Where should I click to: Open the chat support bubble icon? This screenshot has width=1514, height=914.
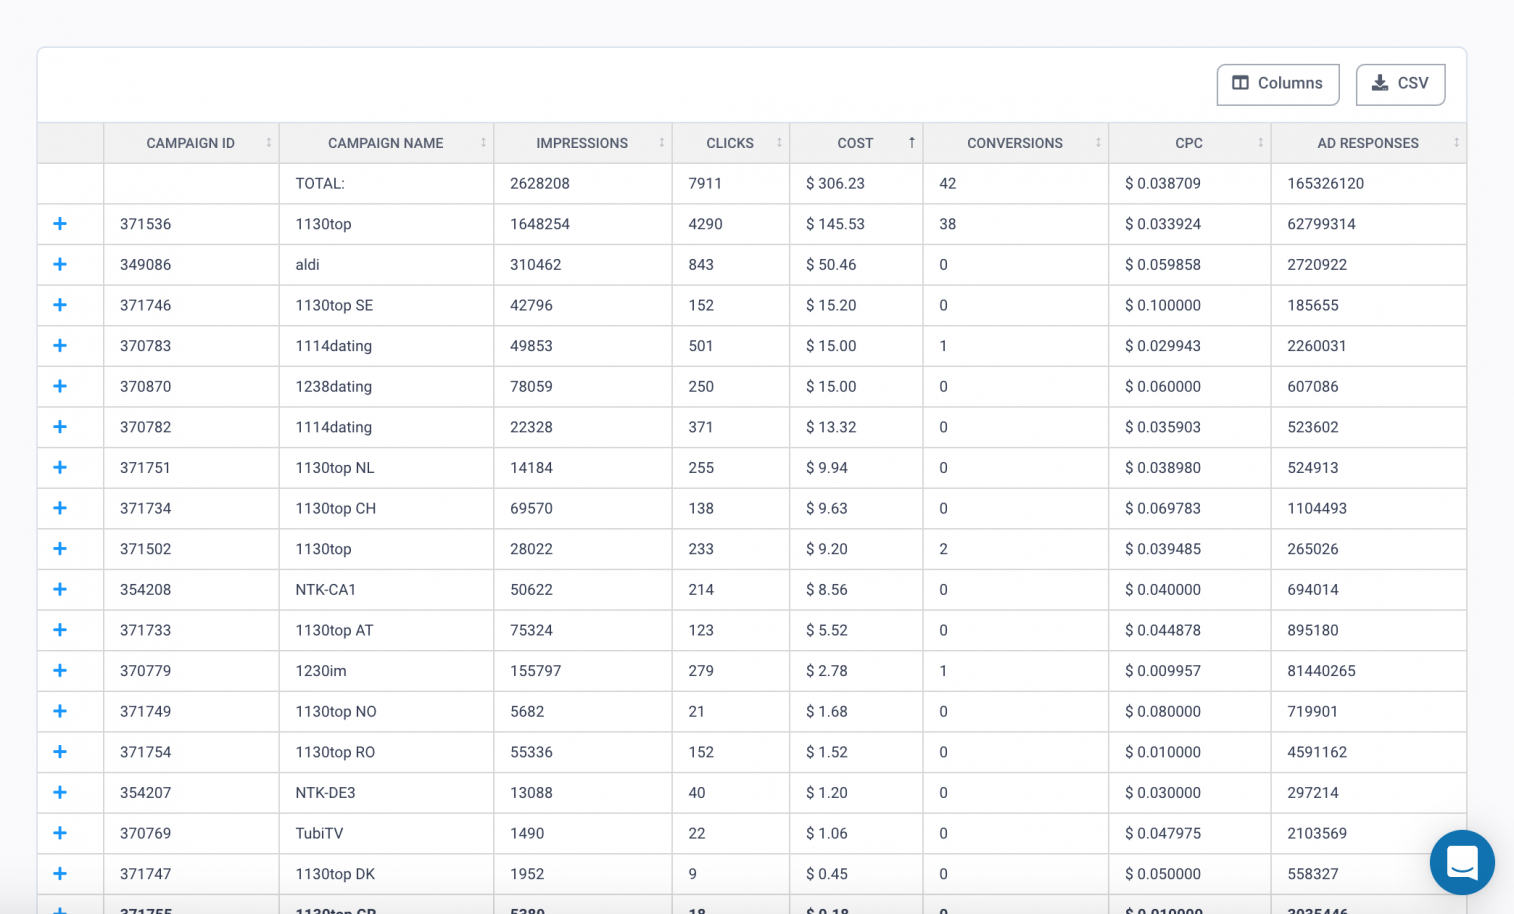click(x=1462, y=862)
